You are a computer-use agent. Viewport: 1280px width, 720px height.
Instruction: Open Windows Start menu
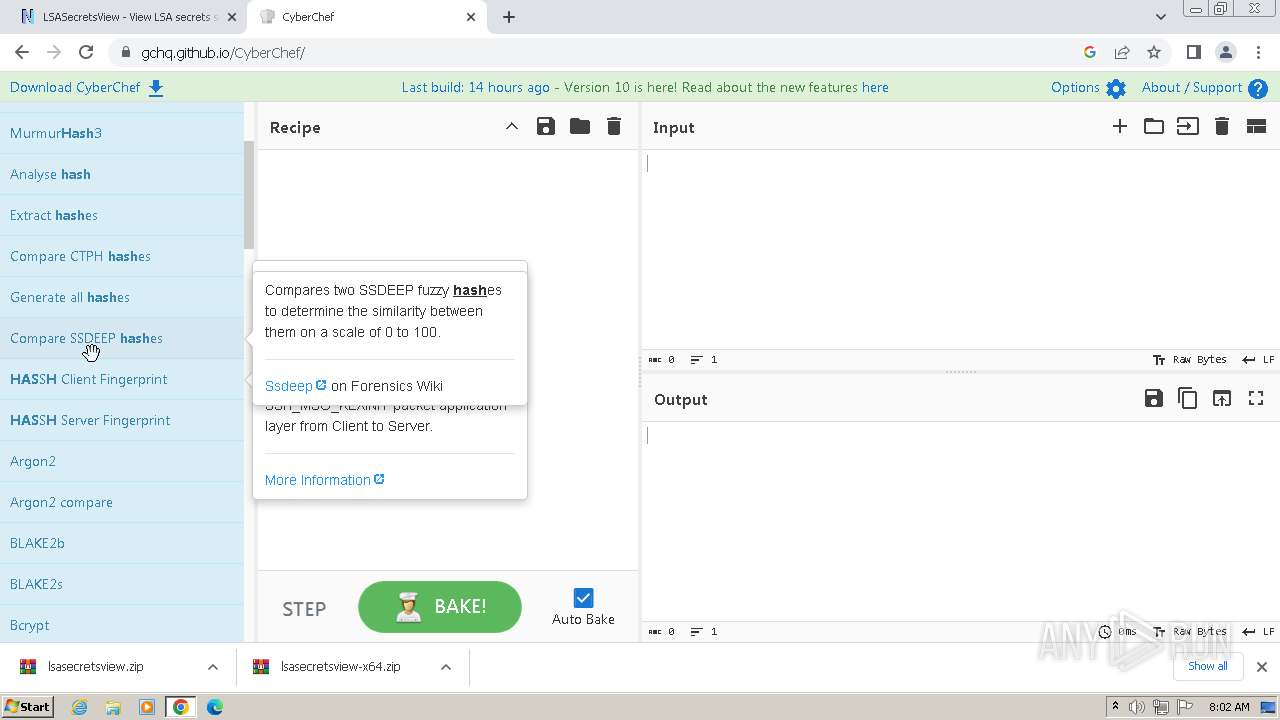[x=27, y=707]
